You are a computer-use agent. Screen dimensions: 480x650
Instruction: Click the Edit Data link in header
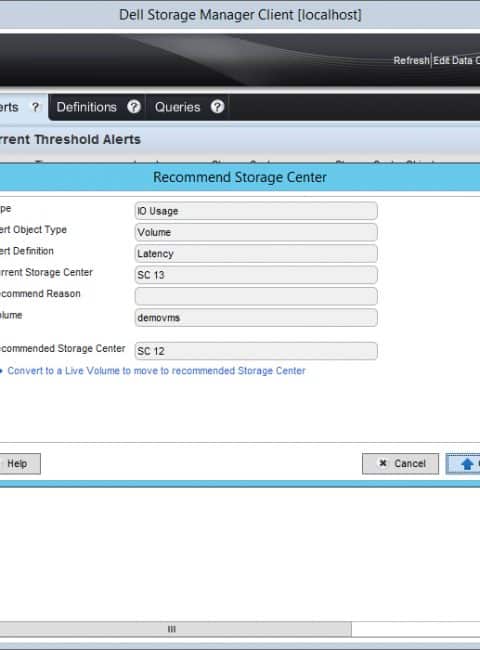coord(456,61)
